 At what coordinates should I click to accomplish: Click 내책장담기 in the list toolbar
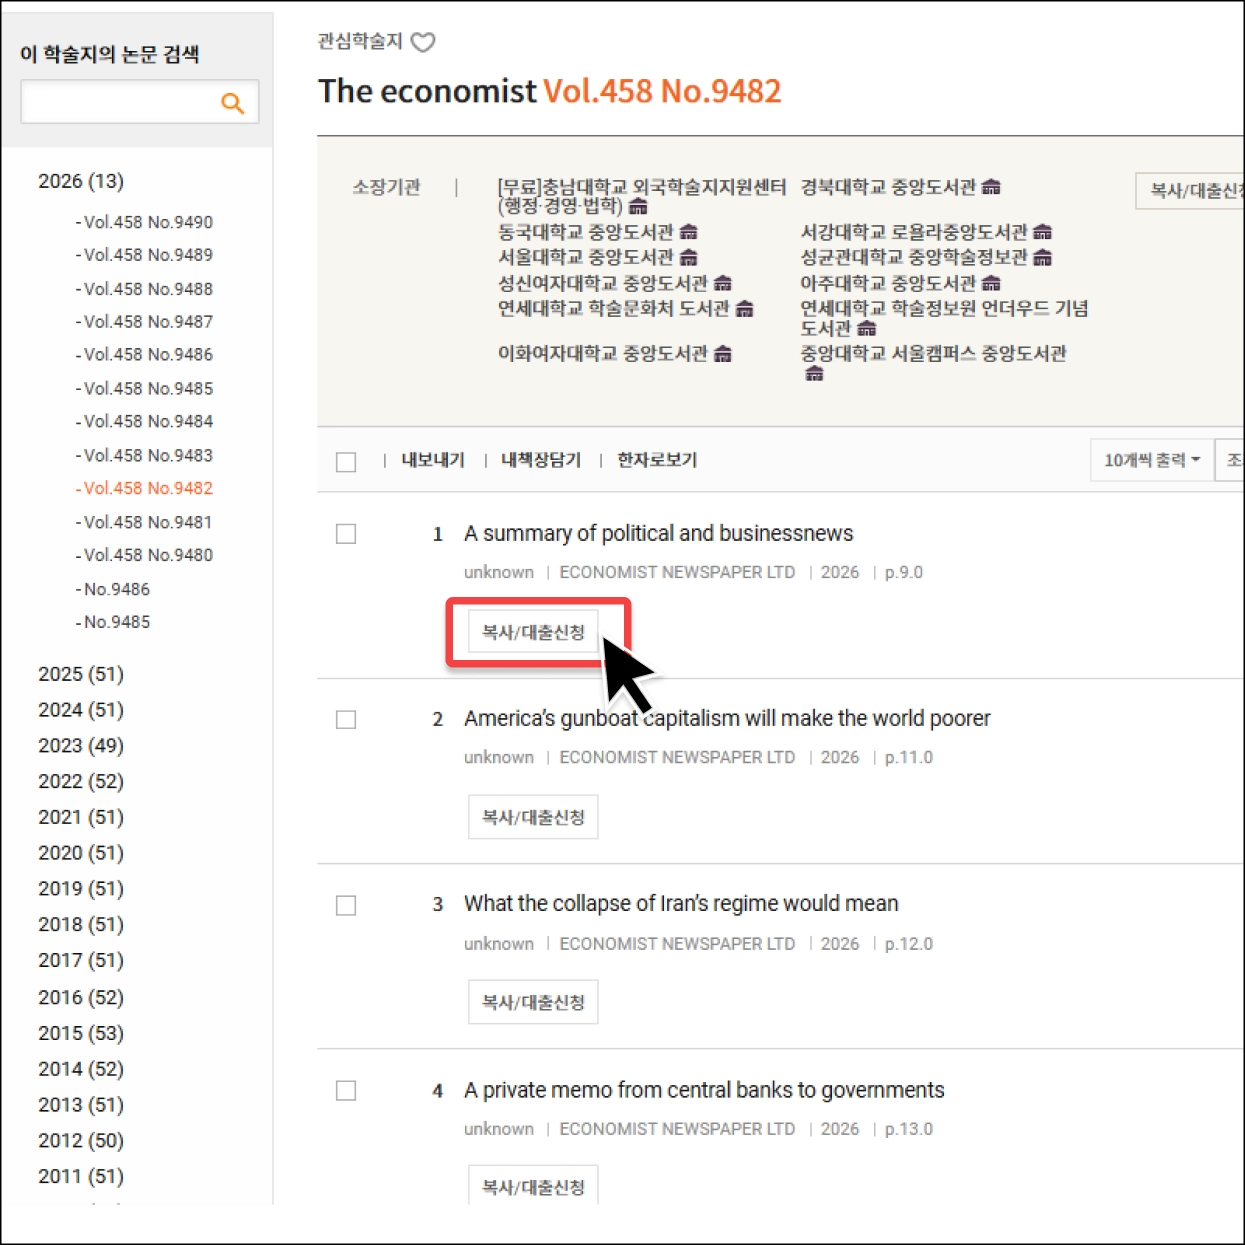pos(541,460)
